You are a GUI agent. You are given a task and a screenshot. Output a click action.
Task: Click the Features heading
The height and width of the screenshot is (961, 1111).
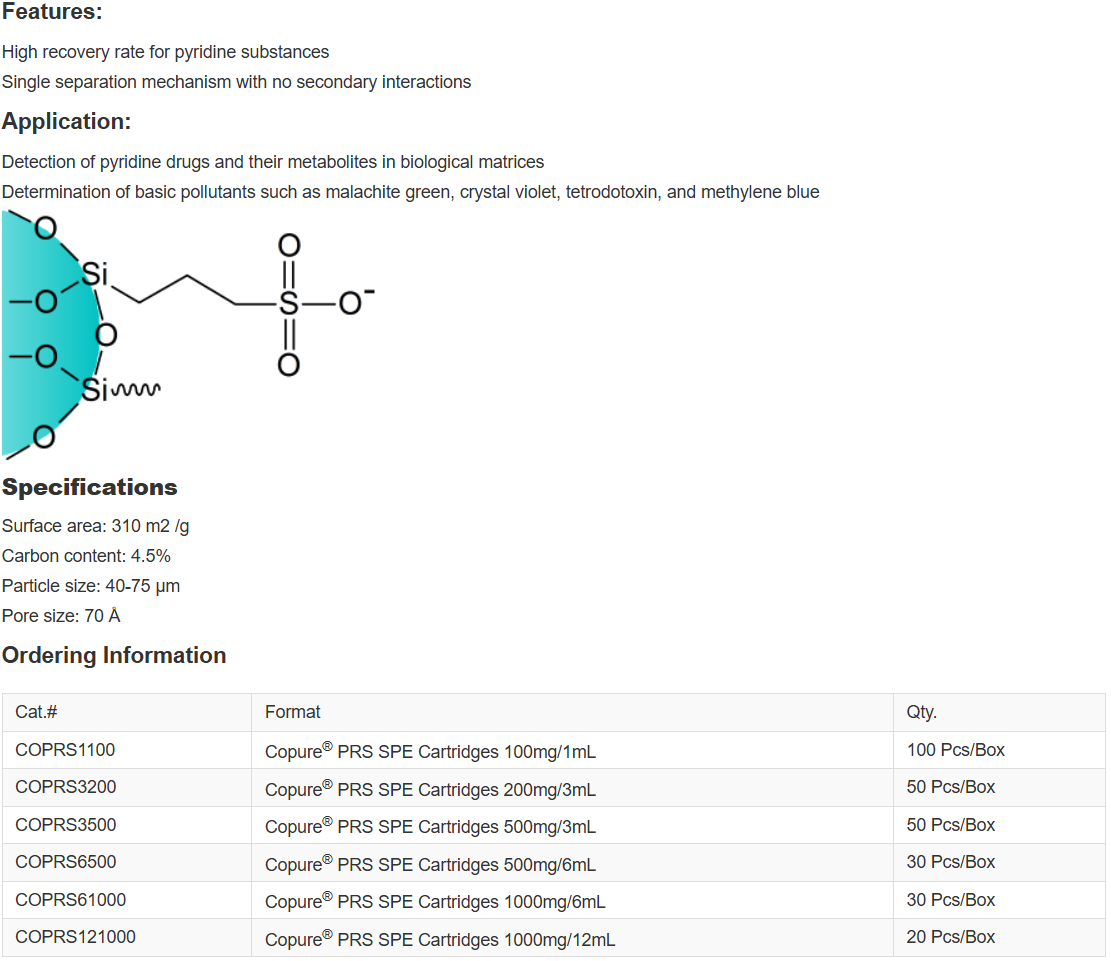tap(52, 13)
